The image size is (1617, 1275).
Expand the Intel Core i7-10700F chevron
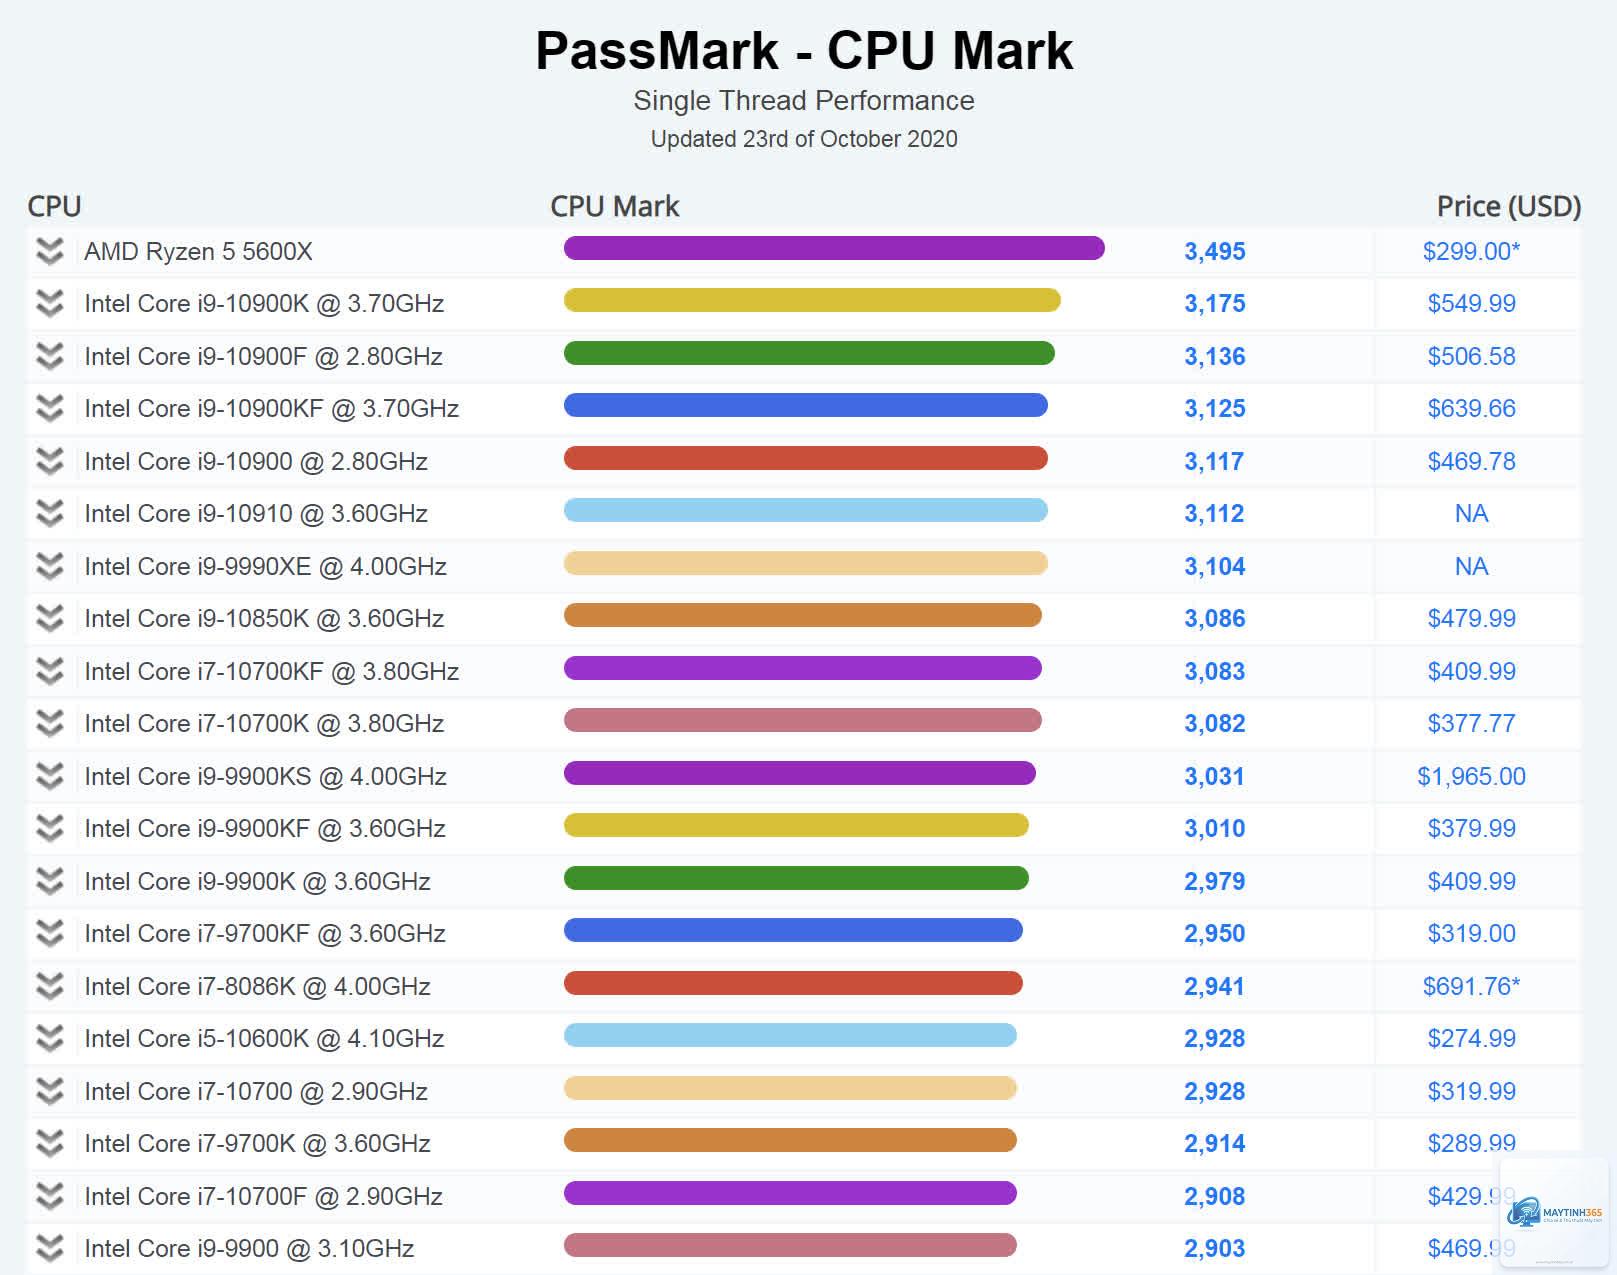pyautogui.click(x=49, y=1196)
